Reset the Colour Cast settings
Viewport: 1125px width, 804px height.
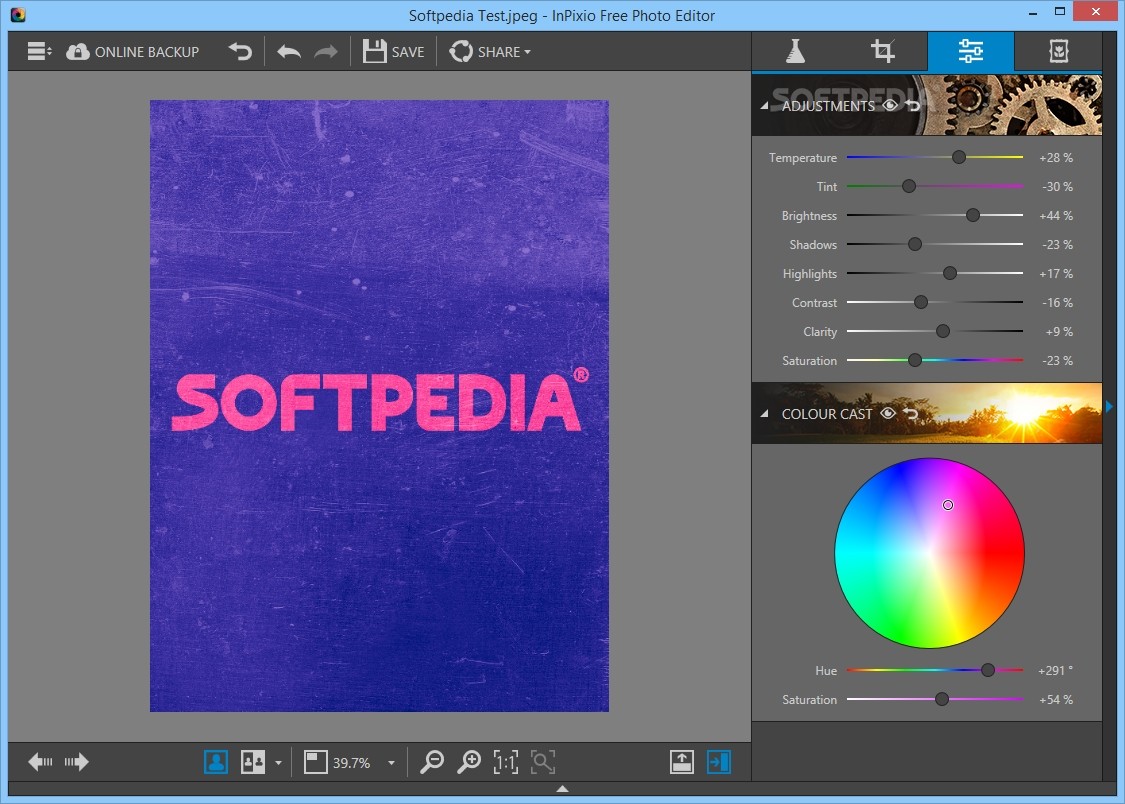tap(910, 414)
